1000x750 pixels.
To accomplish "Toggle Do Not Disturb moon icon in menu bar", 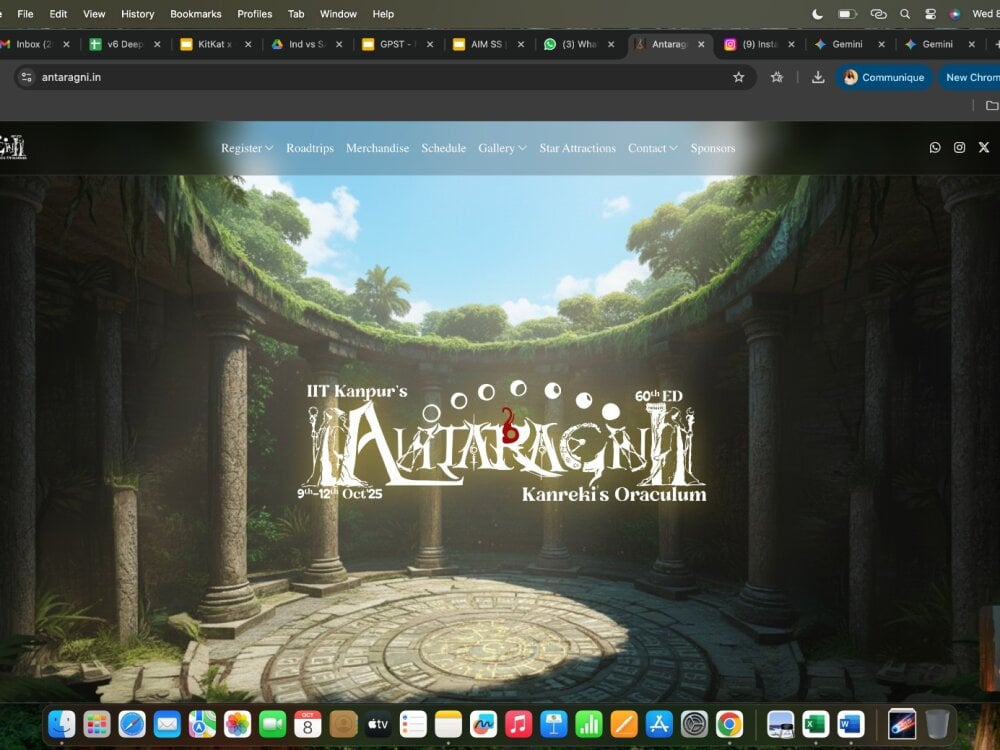I will coord(817,14).
